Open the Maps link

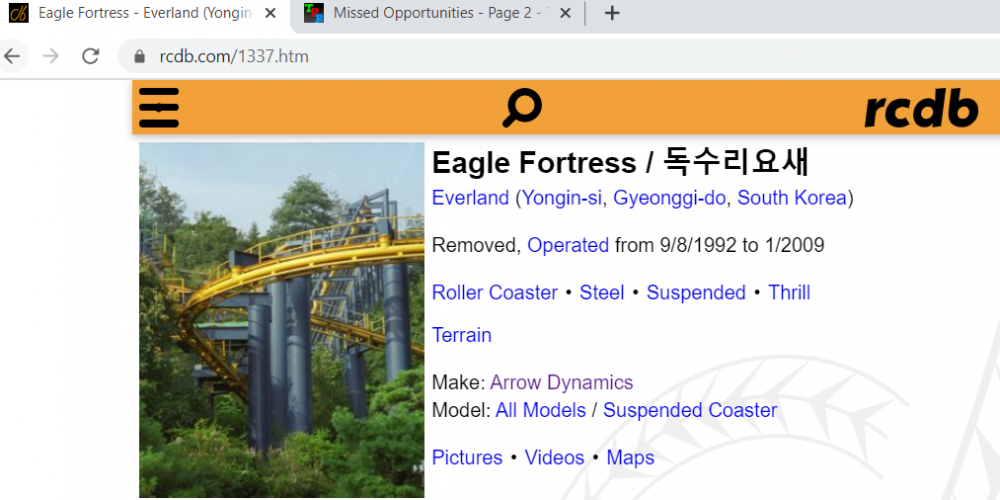point(630,457)
